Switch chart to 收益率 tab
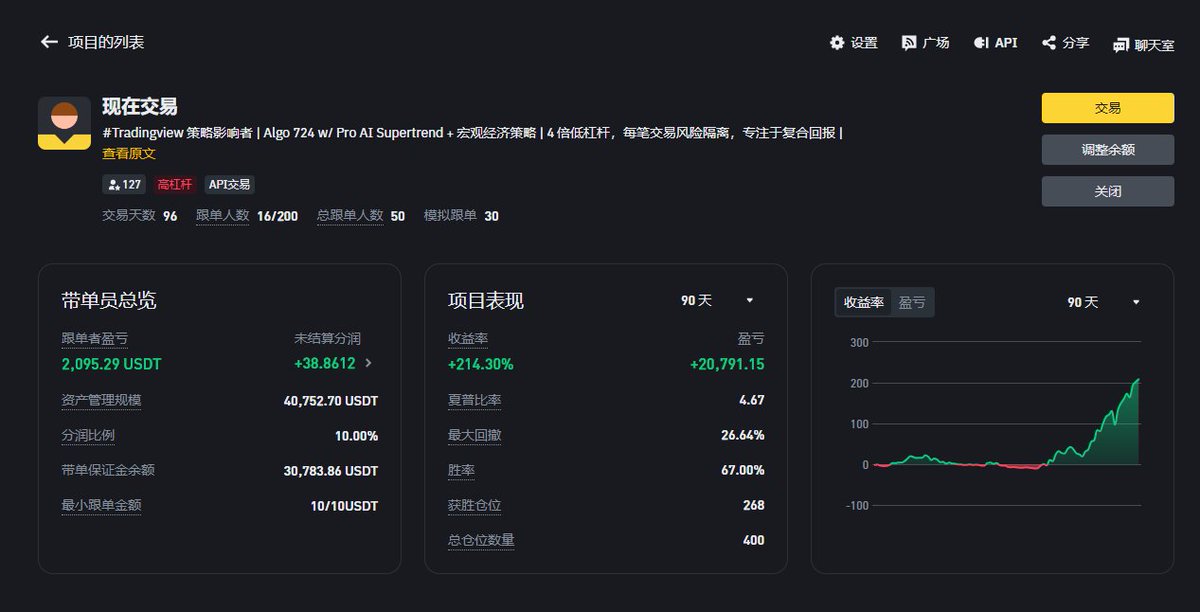1200x612 pixels. pyautogui.click(x=863, y=302)
